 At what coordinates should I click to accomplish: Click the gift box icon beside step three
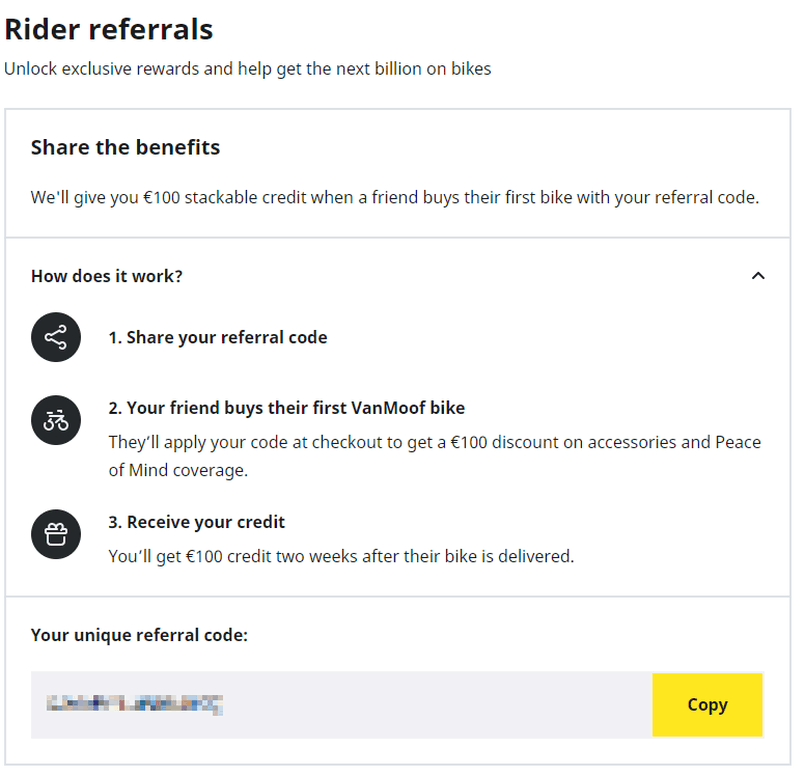click(x=56, y=534)
